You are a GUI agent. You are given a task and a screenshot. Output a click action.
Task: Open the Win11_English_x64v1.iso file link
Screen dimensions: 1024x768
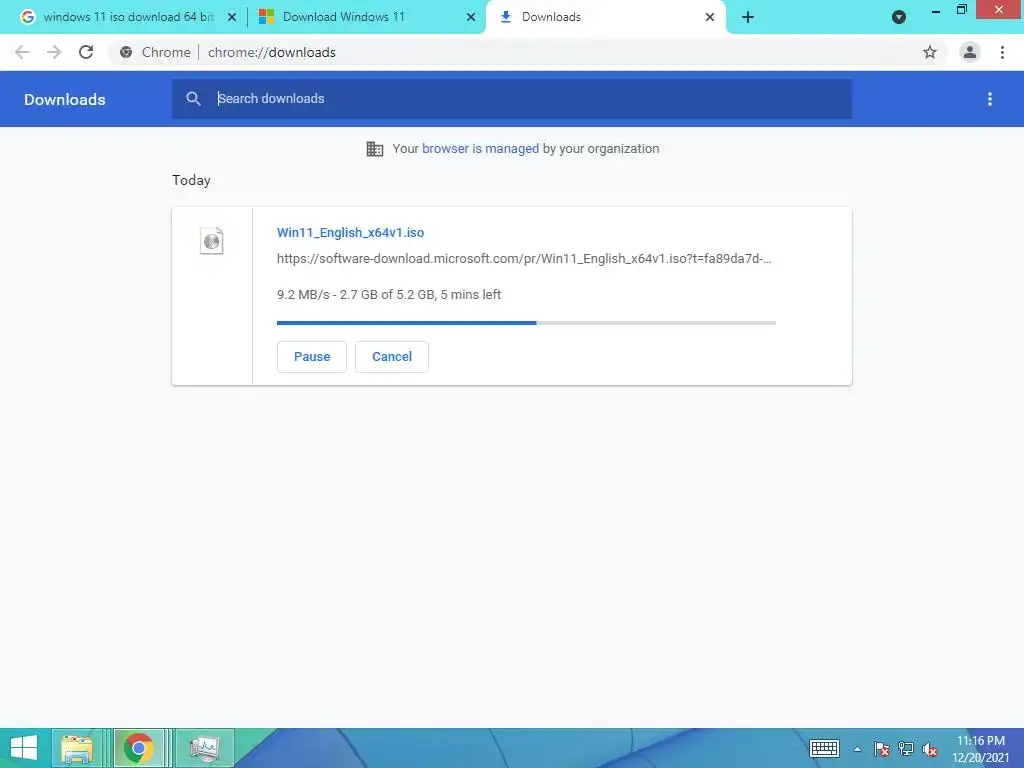[x=350, y=232]
